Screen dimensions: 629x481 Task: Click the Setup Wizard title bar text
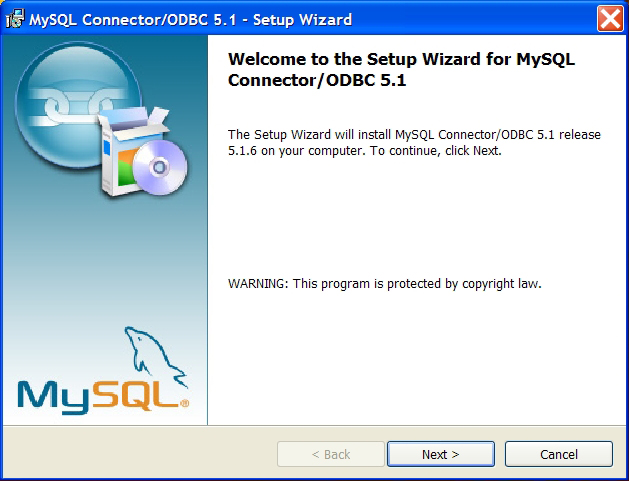pyautogui.click(x=191, y=19)
